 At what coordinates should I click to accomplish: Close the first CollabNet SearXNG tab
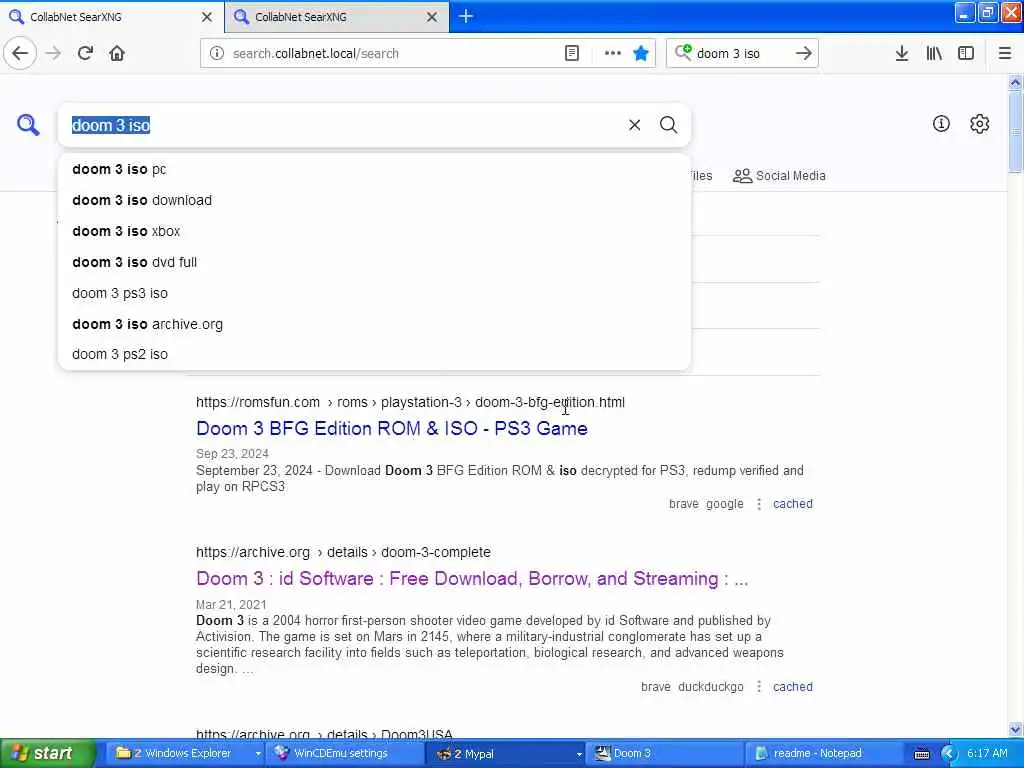click(207, 17)
